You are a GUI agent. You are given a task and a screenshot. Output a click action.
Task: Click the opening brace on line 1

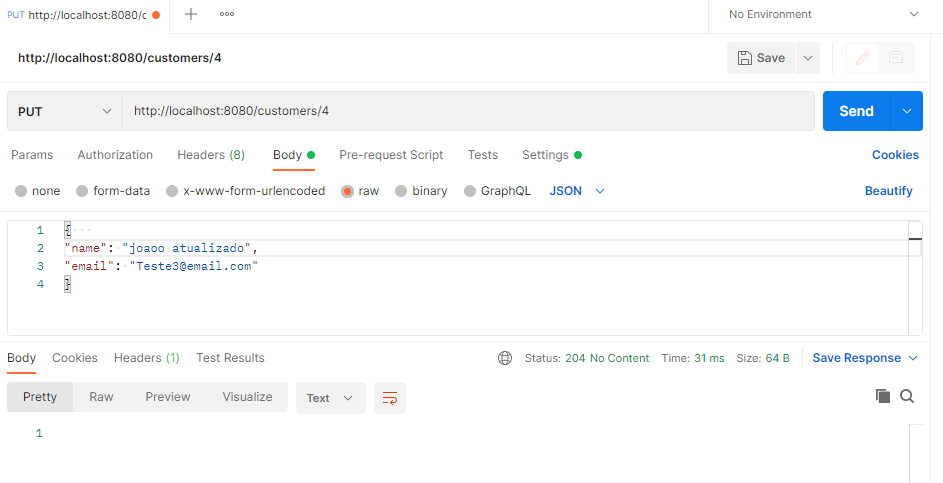(x=68, y=230)
